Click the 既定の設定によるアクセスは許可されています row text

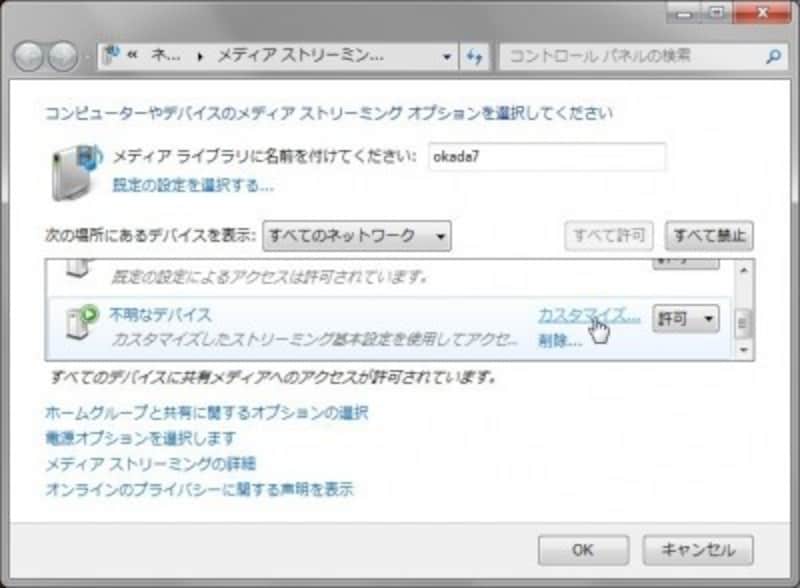click(269, 277)
